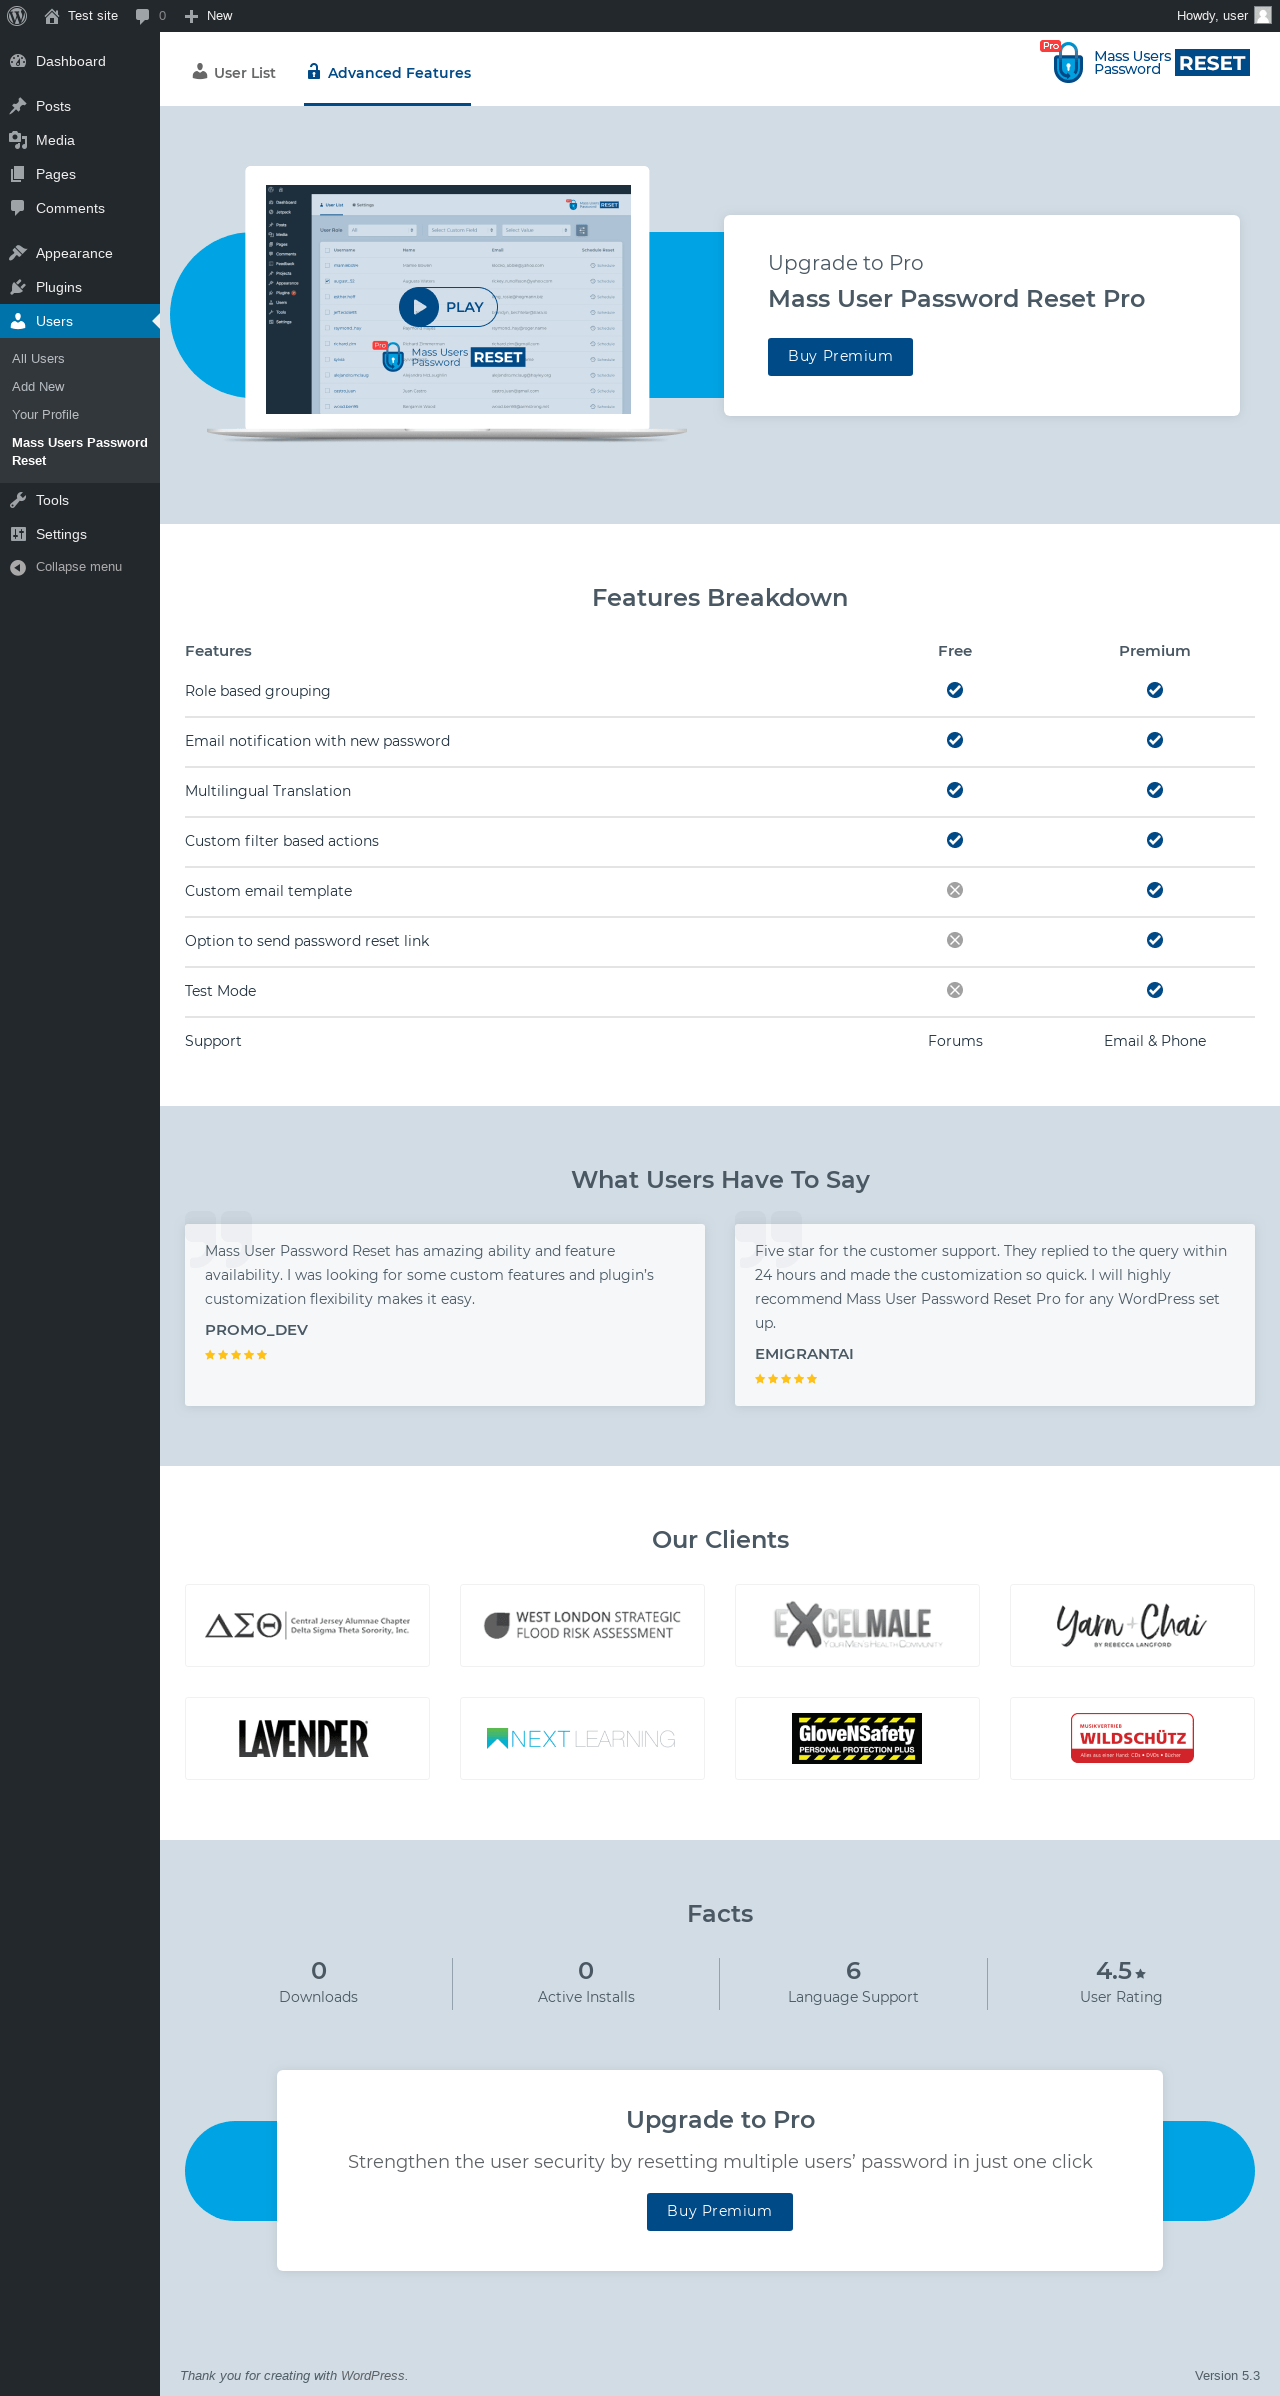This screenshot has height=2396, width=1280.
Task: Click the WordPress link in footer
Action: [x=372, y=2376]
